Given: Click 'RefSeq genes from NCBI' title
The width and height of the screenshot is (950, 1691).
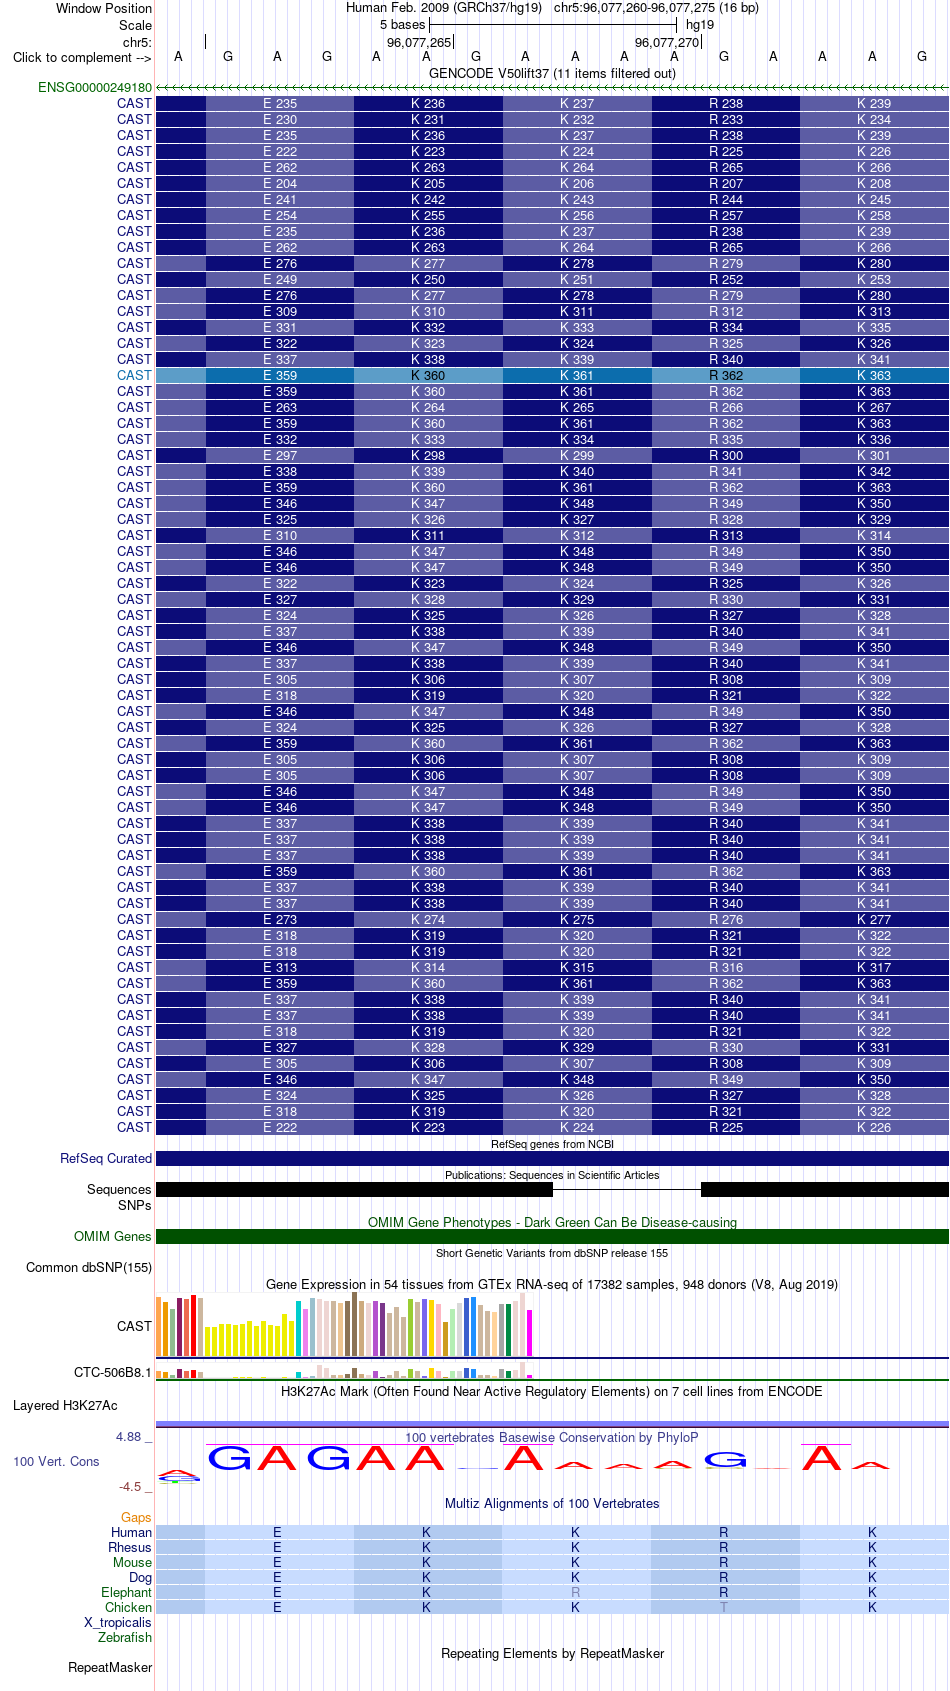Looking at the screenshot, I should 552,1144.
